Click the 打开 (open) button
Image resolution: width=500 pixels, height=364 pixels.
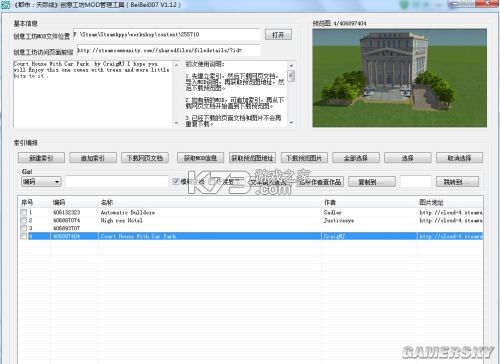coord(278,35)
